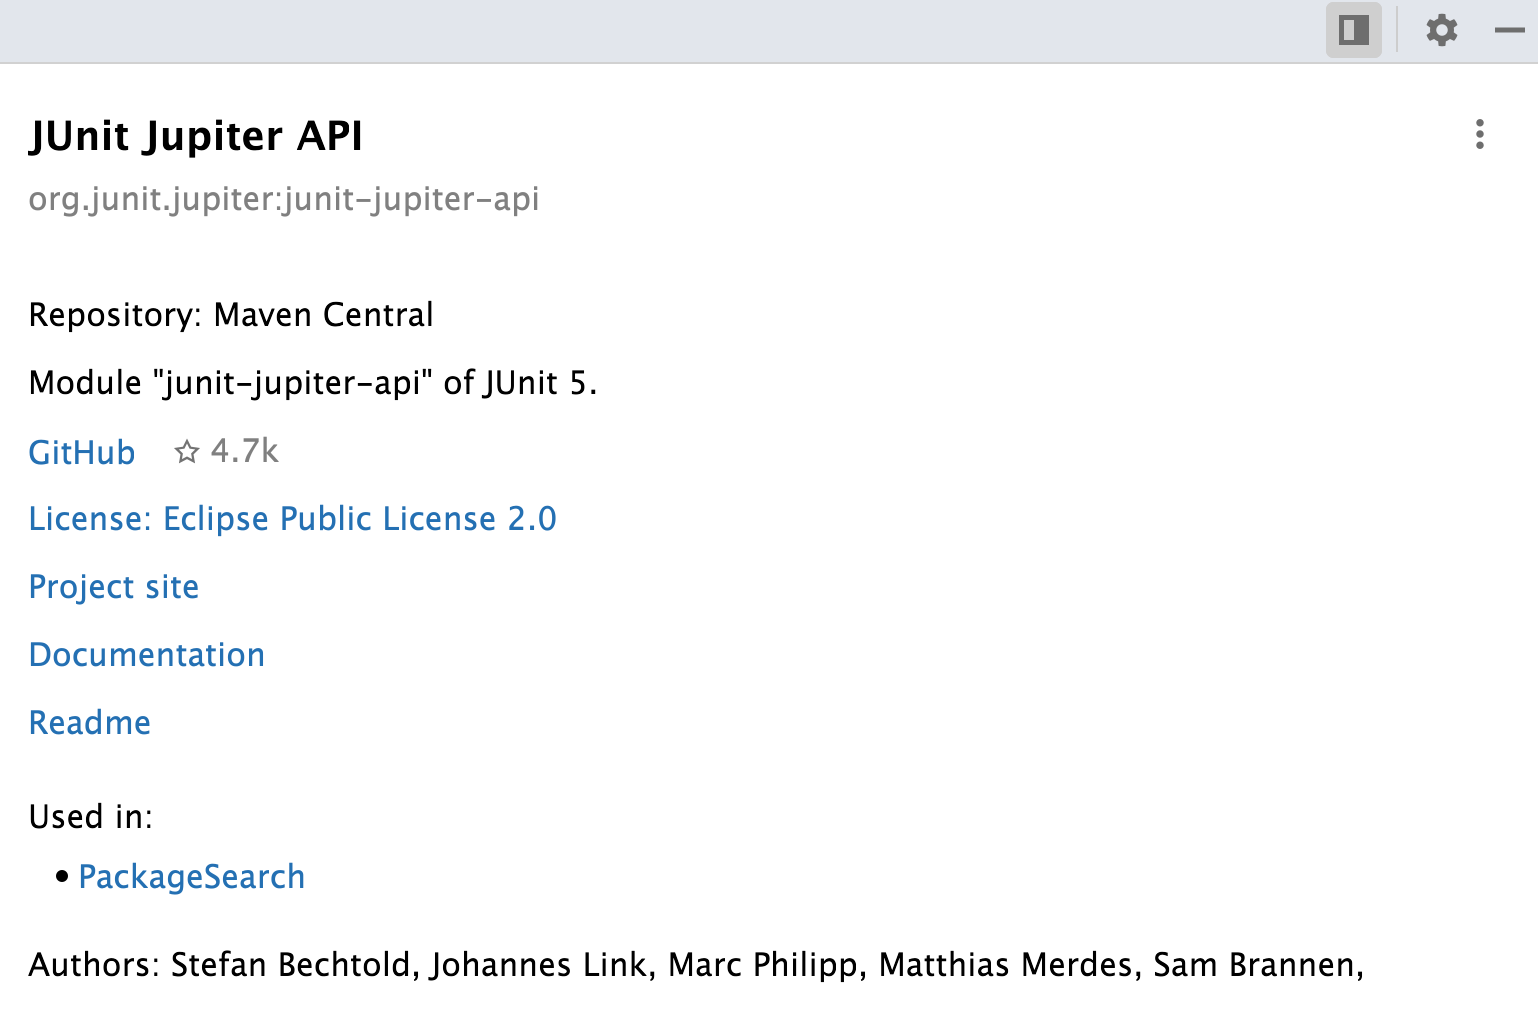This screenshot has width=1538, height=1018.
Task: Click the star icon next to 4.7k
Action: (x=186, y=452)
